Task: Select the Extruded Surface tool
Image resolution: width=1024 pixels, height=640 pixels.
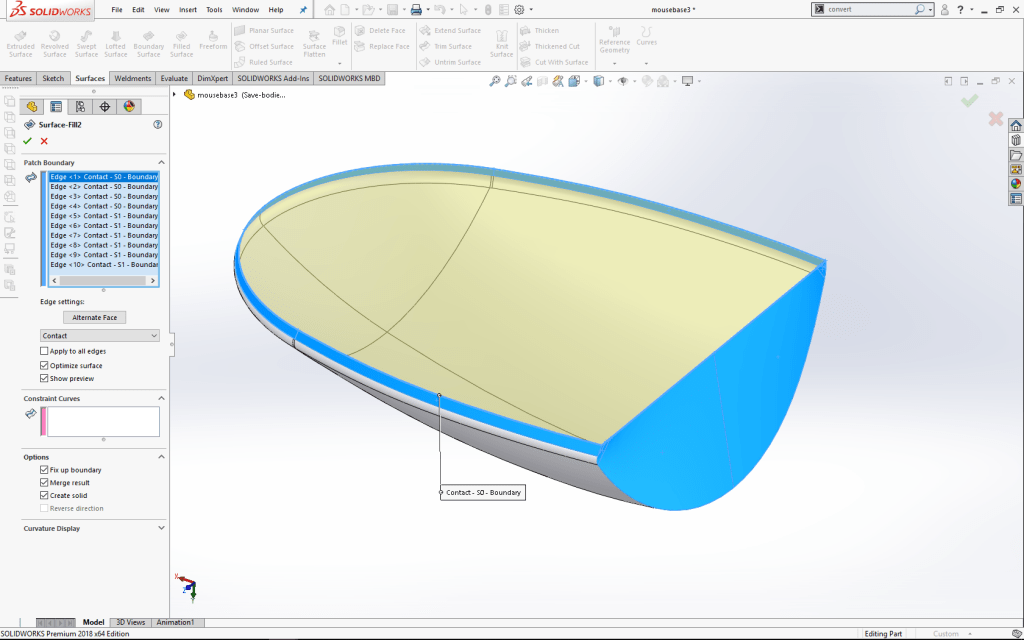Action: pyautogui.click(x=20, y=42)
